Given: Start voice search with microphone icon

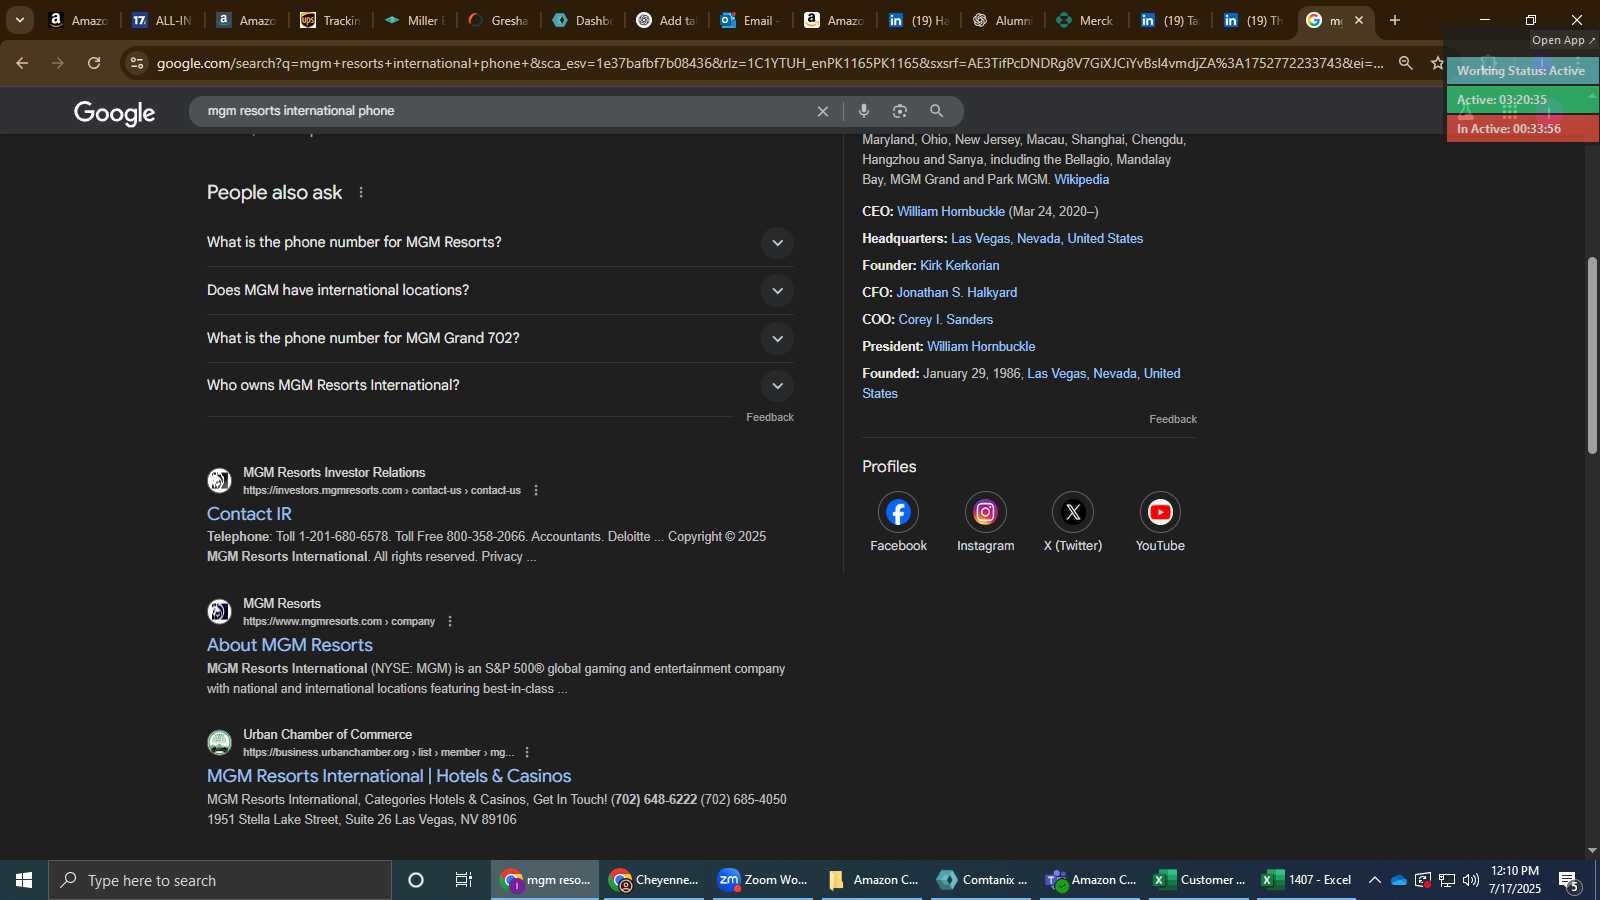Looking at the screenshot, I should (x=864, y=111).
